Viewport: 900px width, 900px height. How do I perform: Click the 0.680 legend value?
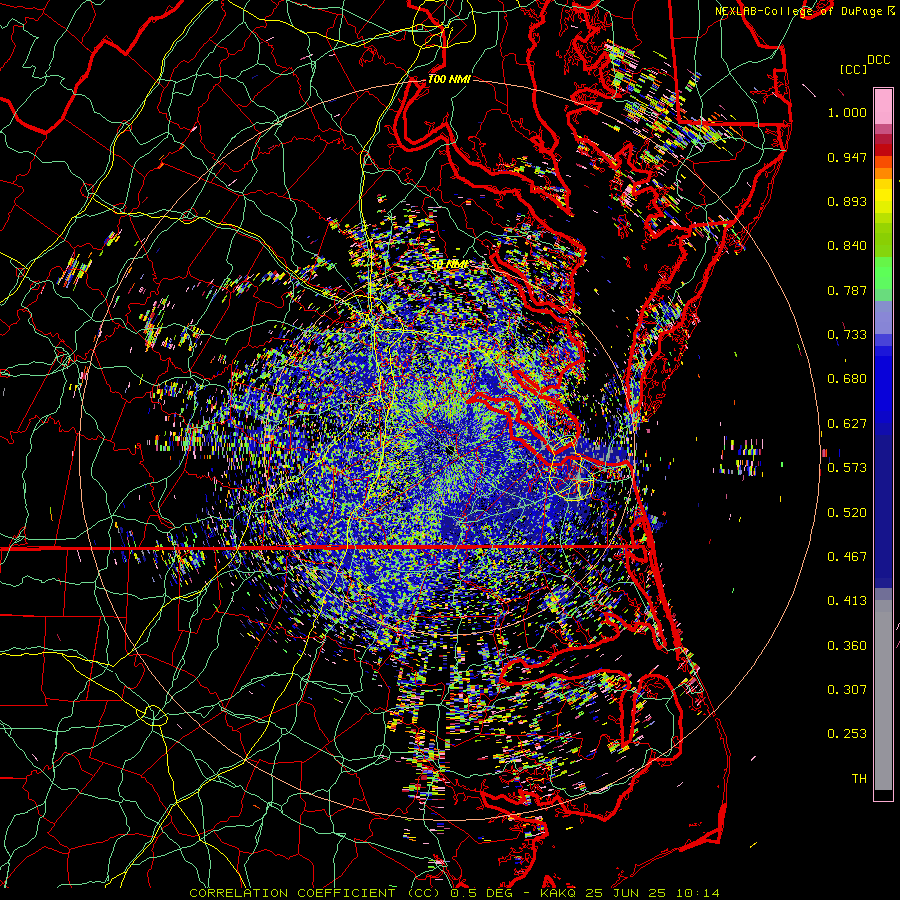click(x=847, y=379)
